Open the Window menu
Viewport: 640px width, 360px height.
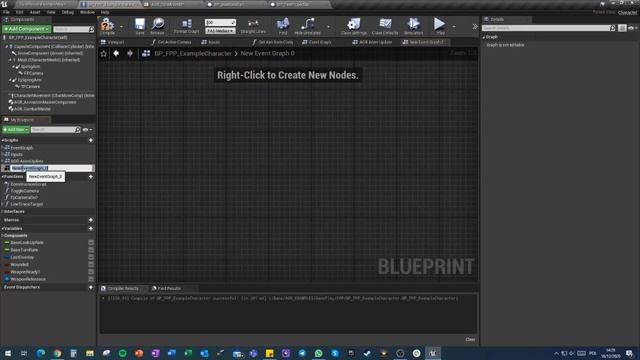(x=87, y=12)
